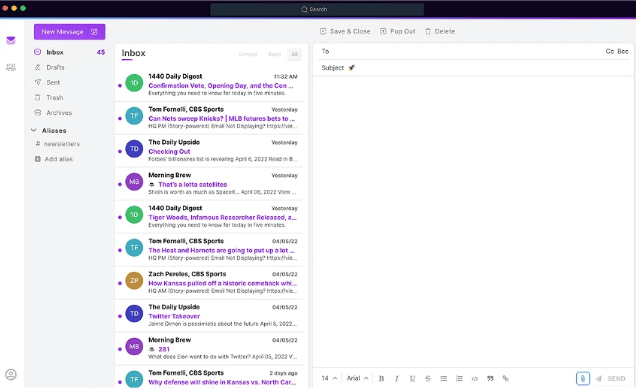Switch to the Unread filter tab

pos(248,54)
